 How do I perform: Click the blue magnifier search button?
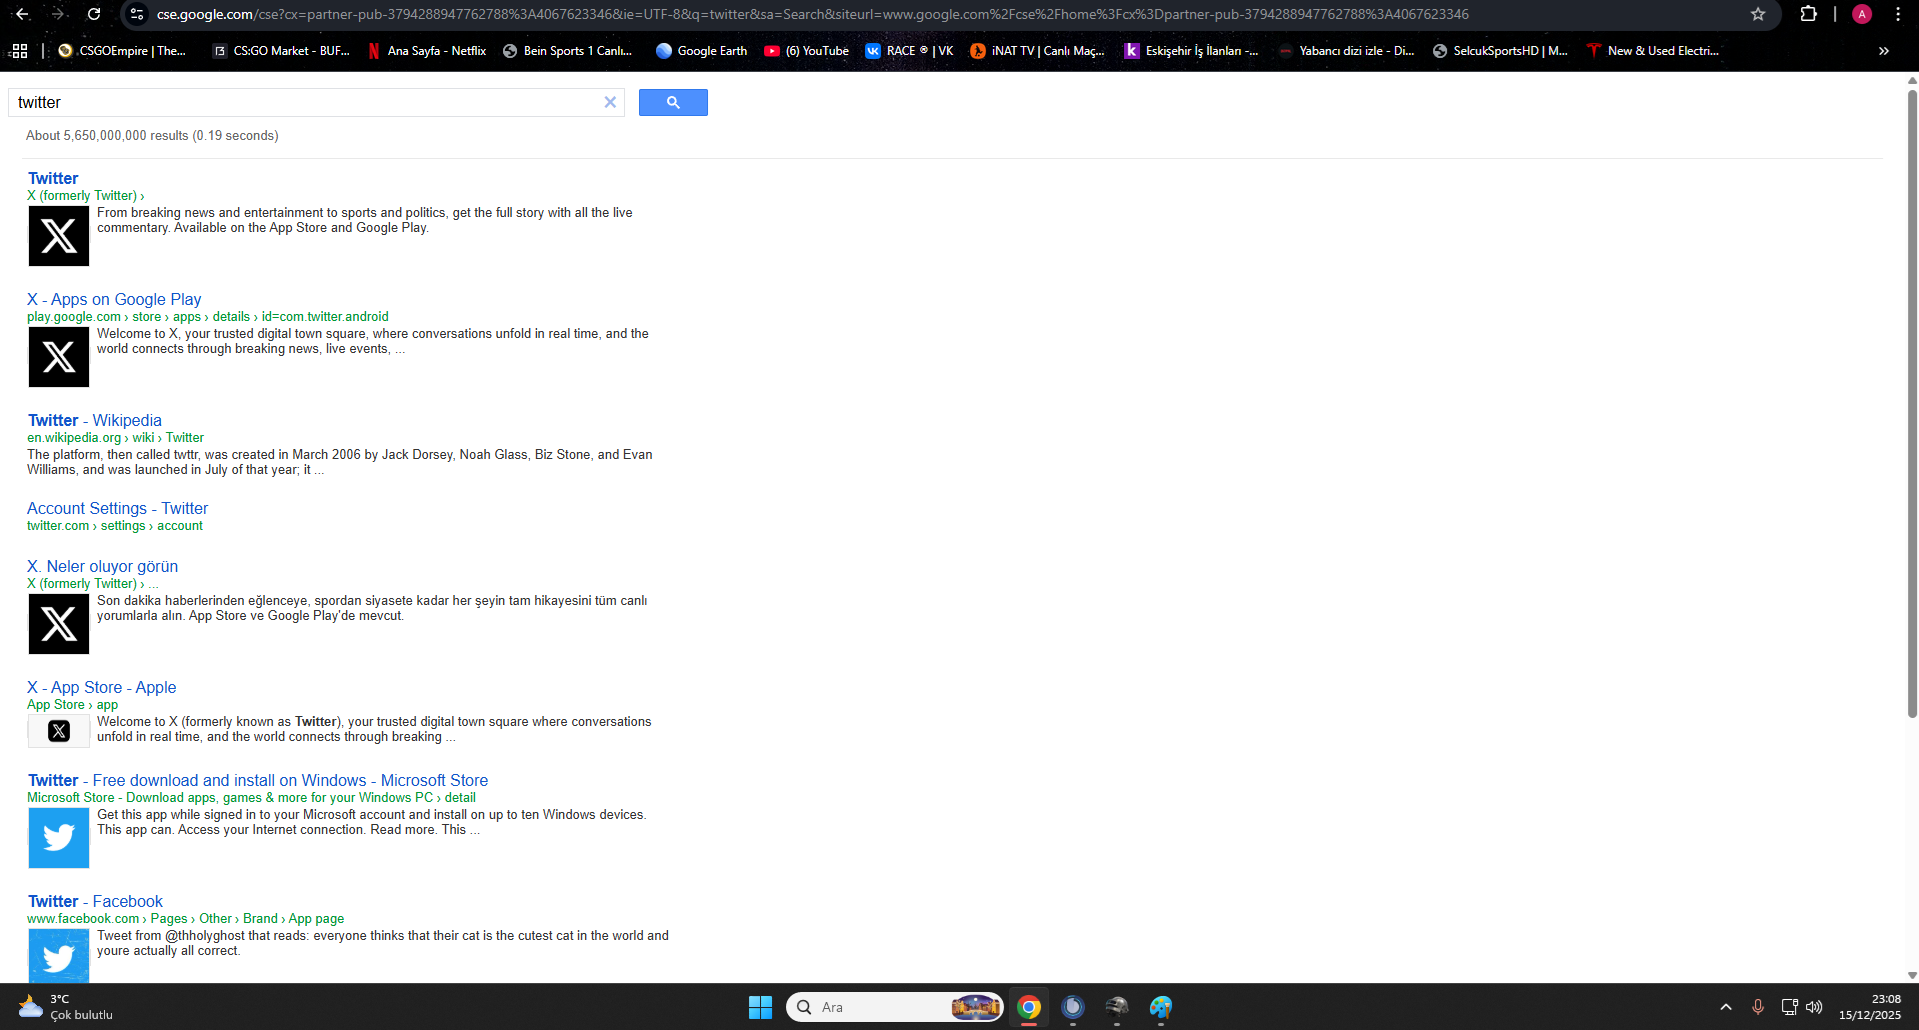pos(673,102)
